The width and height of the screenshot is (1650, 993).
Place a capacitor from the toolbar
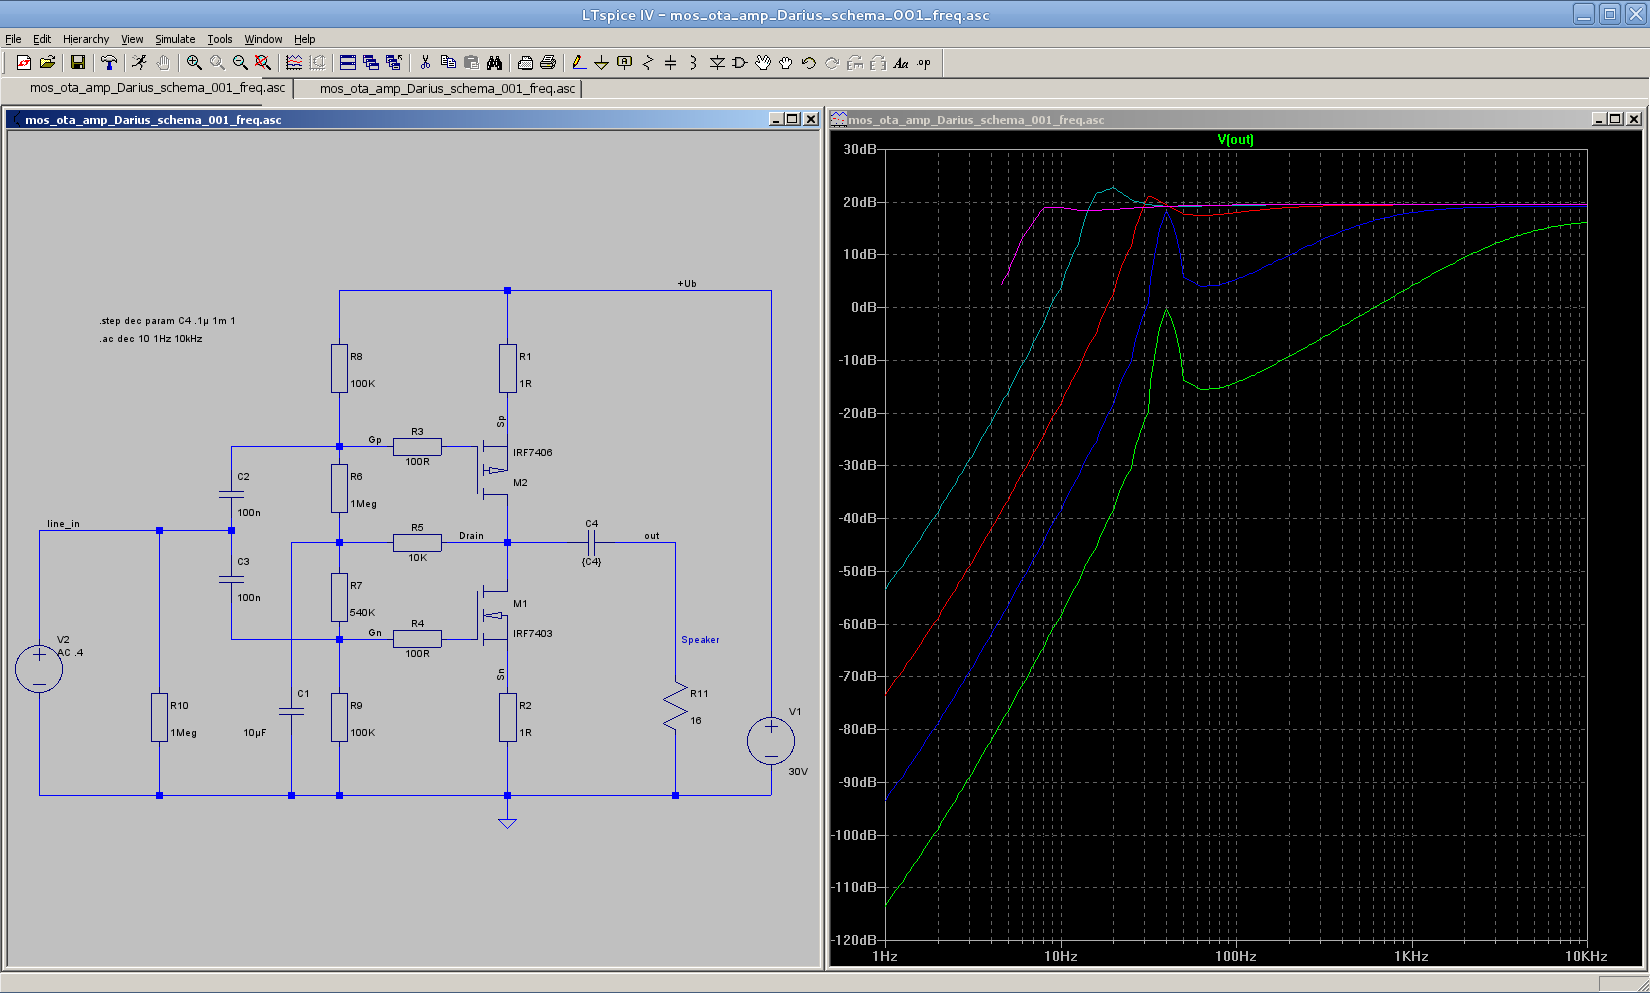point(671,62)
